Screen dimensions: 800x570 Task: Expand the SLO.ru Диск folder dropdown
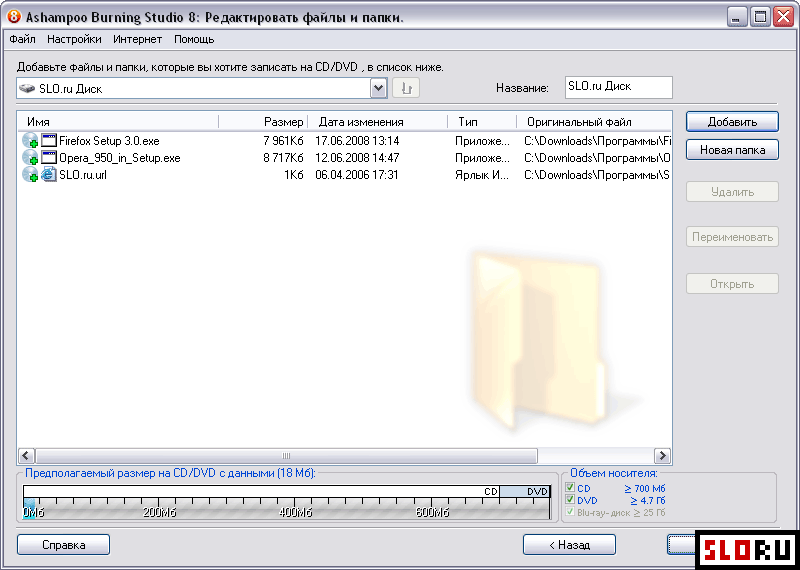[x=378, y=88]
